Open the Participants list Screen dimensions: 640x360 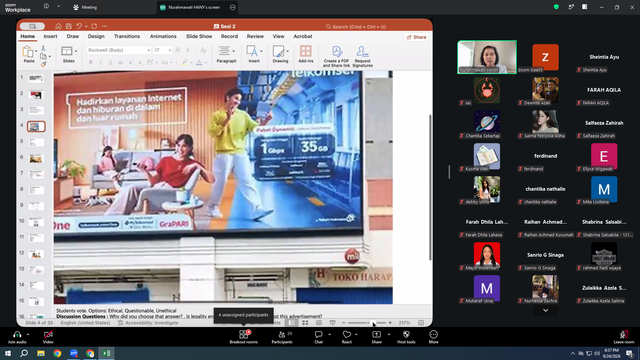282,337
